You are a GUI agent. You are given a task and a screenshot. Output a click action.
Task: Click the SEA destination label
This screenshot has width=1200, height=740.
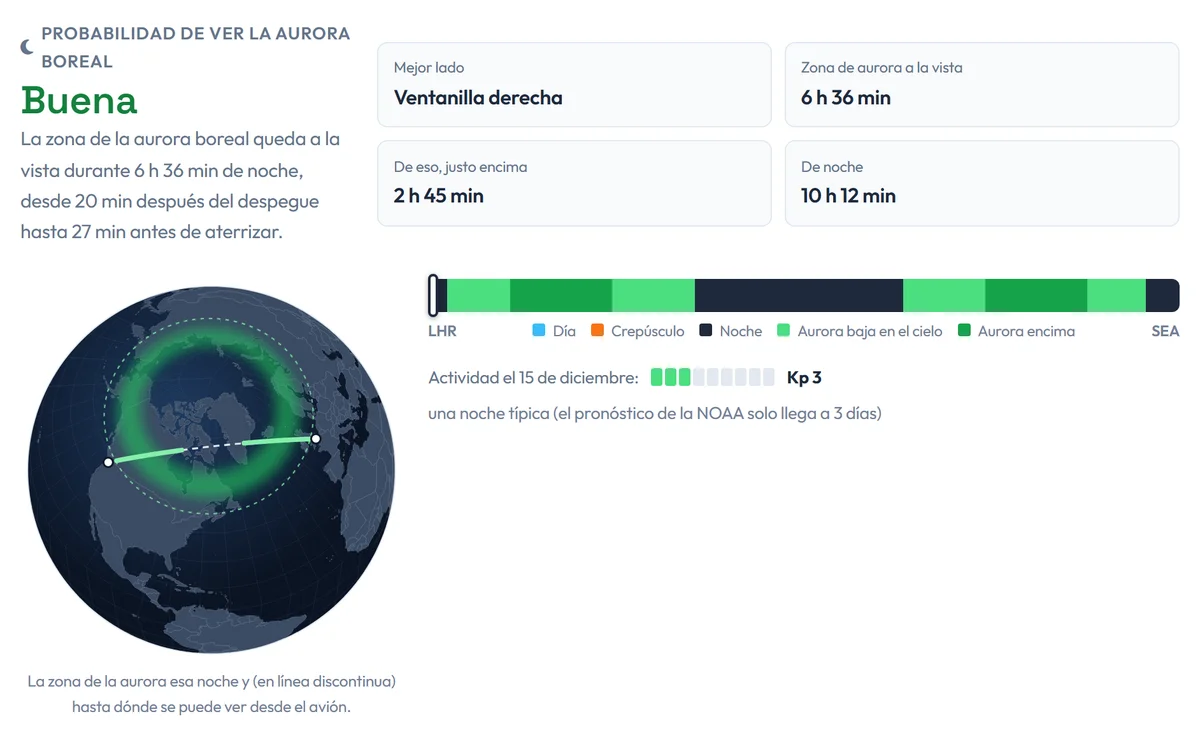tap(1165, 331)
